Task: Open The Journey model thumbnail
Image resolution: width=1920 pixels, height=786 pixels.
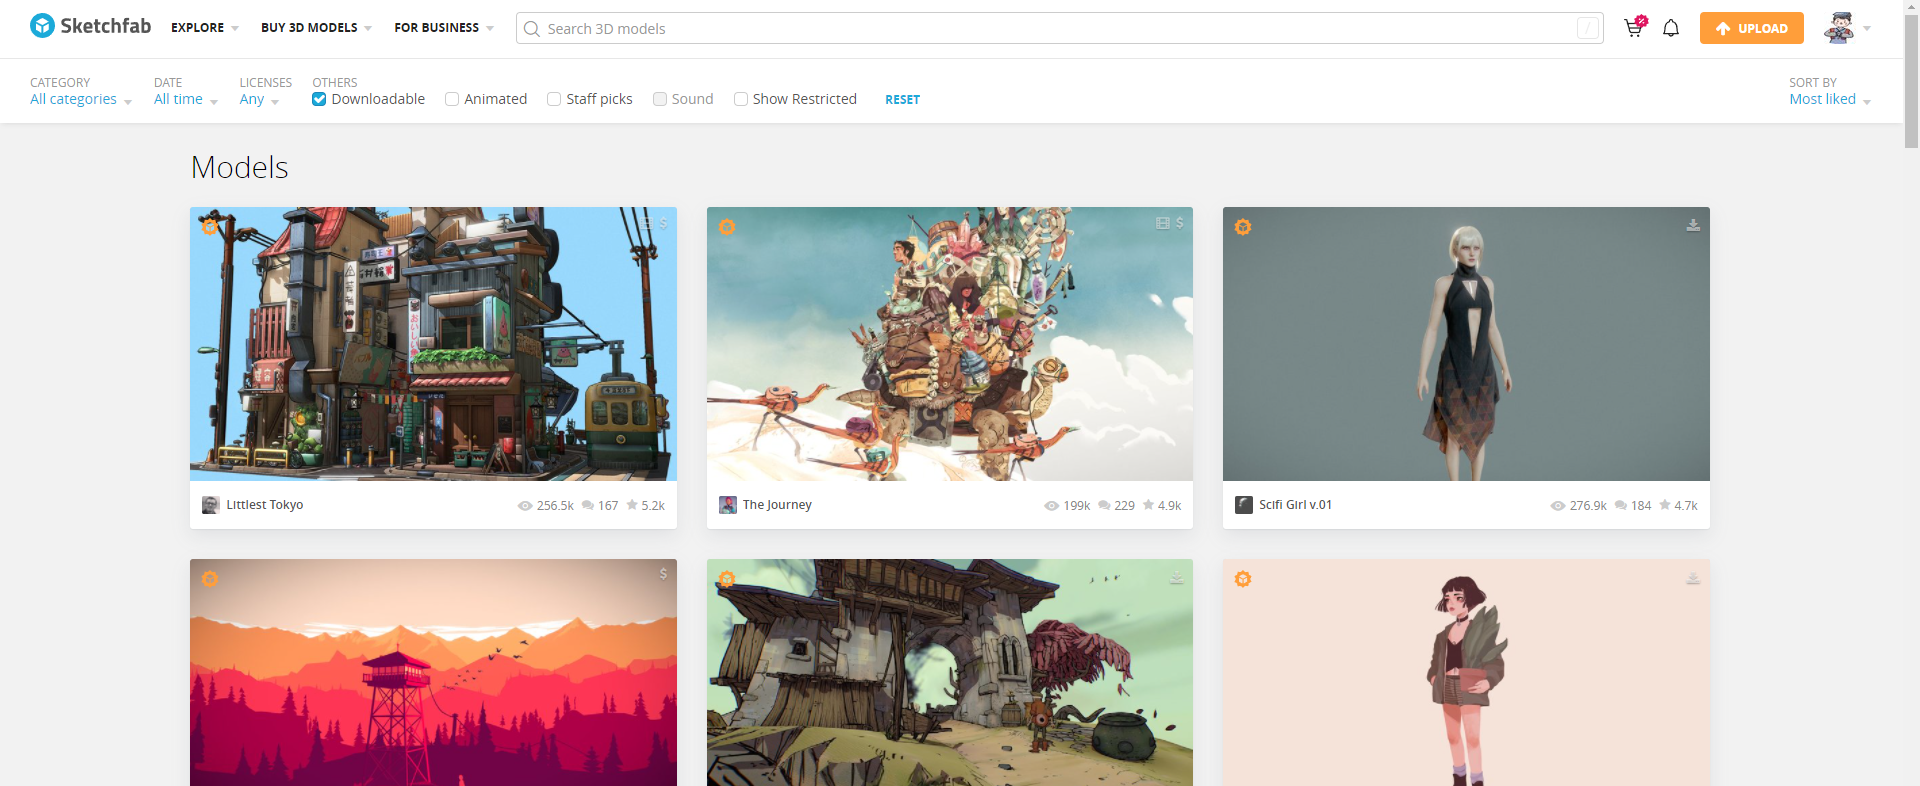Action: click(x=950, y=344)
